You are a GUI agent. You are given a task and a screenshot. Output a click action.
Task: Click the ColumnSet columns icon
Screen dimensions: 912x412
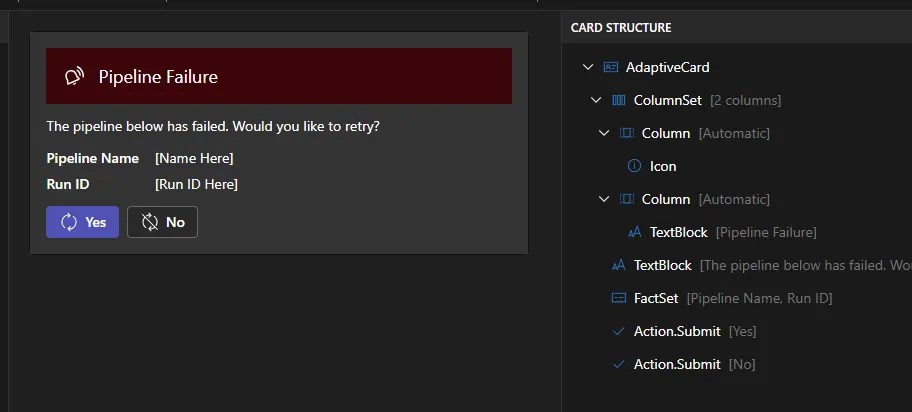click(x=619, y=101)
